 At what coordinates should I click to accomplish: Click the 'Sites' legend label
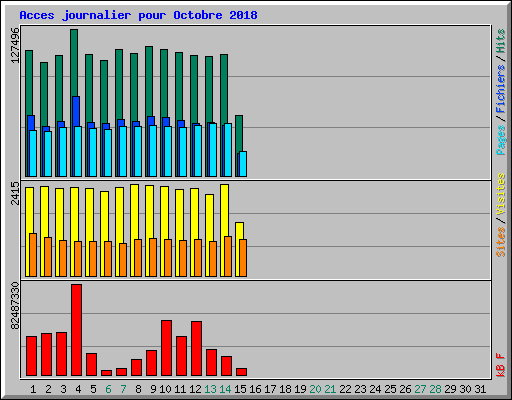pyautogui.click(x=501, y=242)
